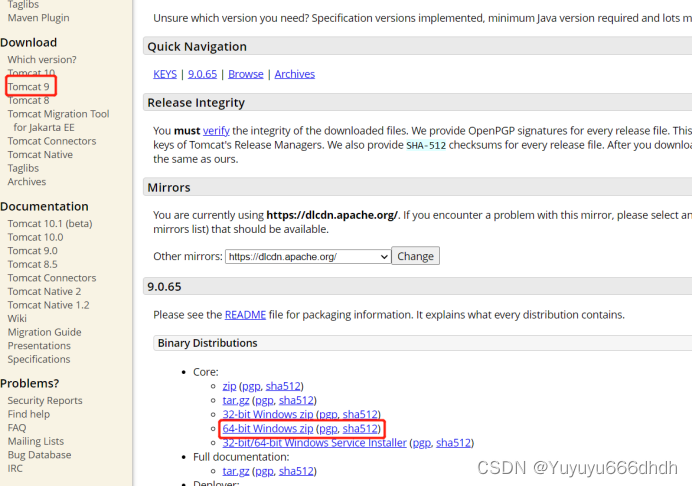Click the Change mirror button
Image resolution: width=692 pixels, height=487 pixels.
[415, 256]
